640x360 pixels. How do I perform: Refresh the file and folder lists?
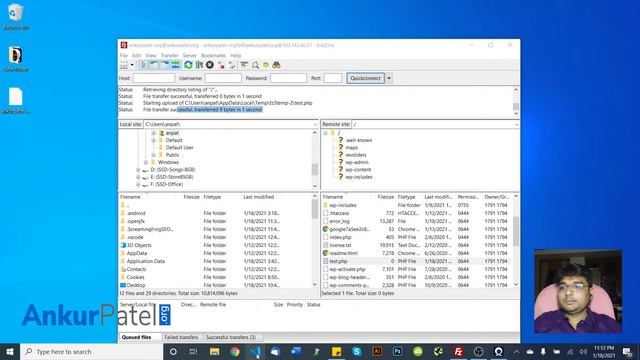point(188,65)
